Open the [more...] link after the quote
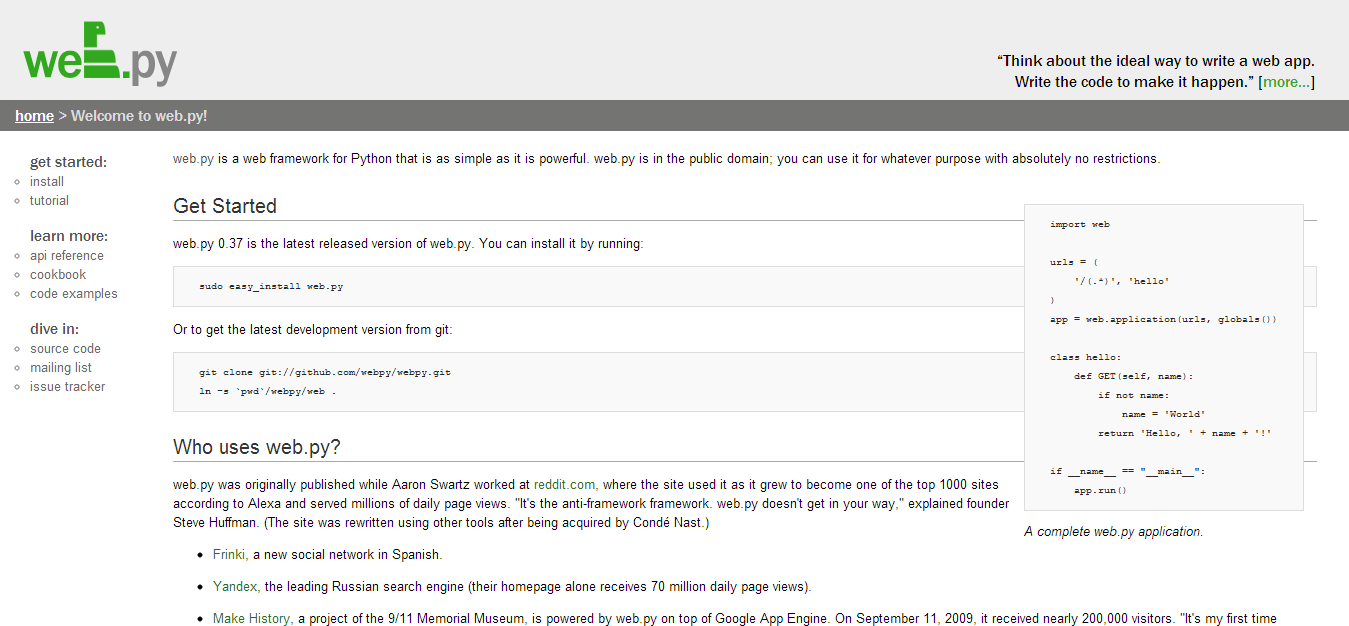 (1286, 82)
